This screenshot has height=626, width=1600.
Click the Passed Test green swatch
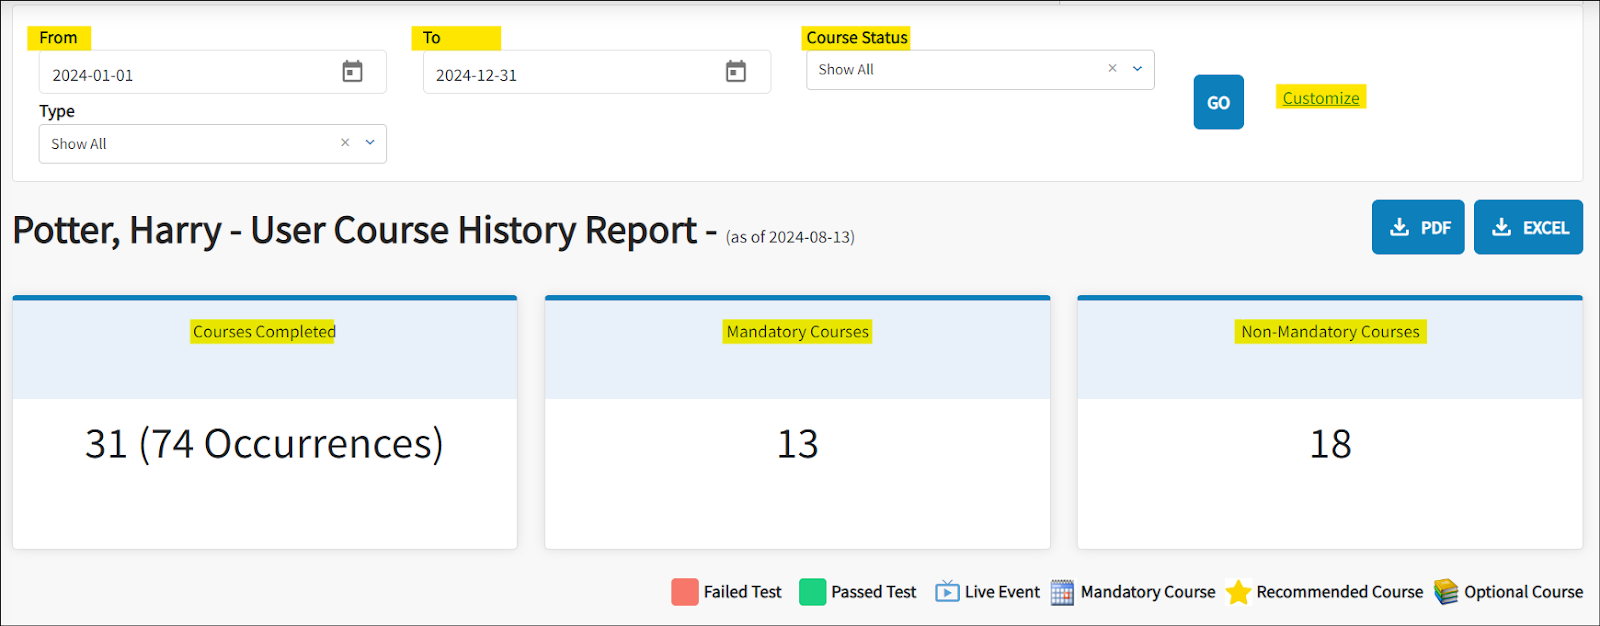[x=813, y=592]
